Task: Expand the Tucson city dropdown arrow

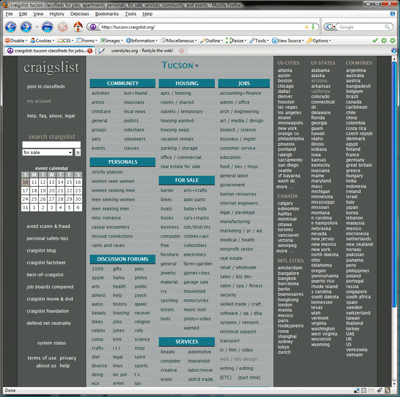Action: coord(197,66)
